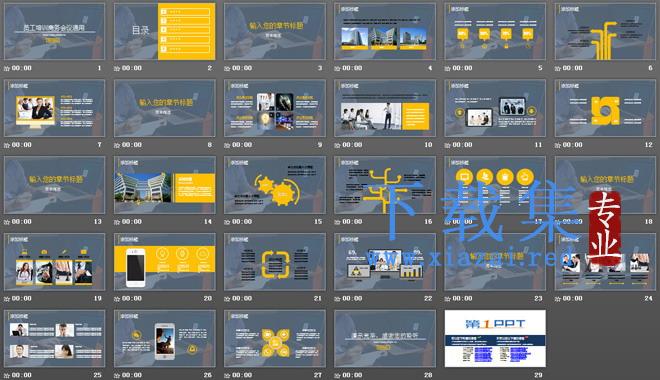
Task: Select slide 27 with four yellow circles diagram
Action: [275, 338]
